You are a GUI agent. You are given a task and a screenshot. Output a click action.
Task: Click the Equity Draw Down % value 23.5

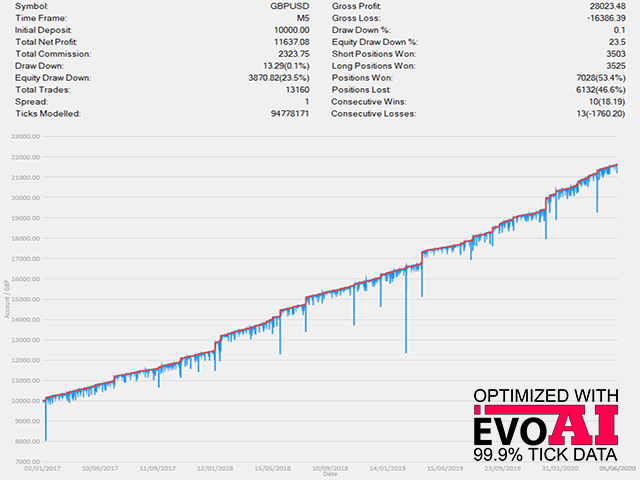tap(617, 42)
